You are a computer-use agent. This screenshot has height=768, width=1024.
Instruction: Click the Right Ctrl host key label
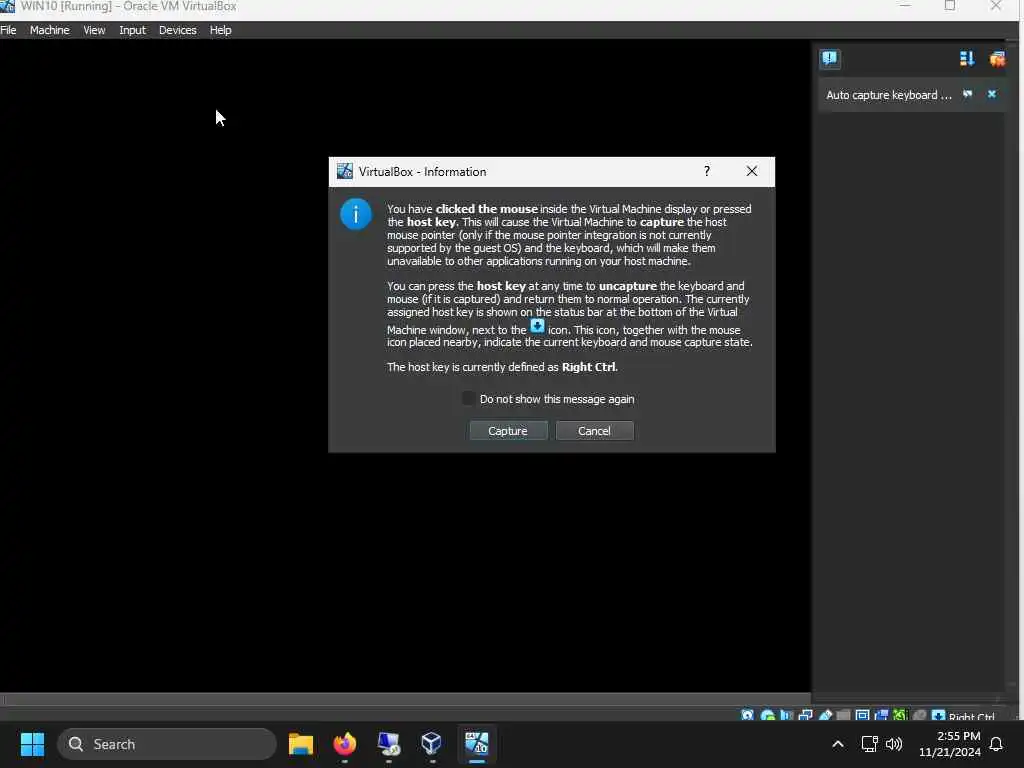tap(971, 716)
